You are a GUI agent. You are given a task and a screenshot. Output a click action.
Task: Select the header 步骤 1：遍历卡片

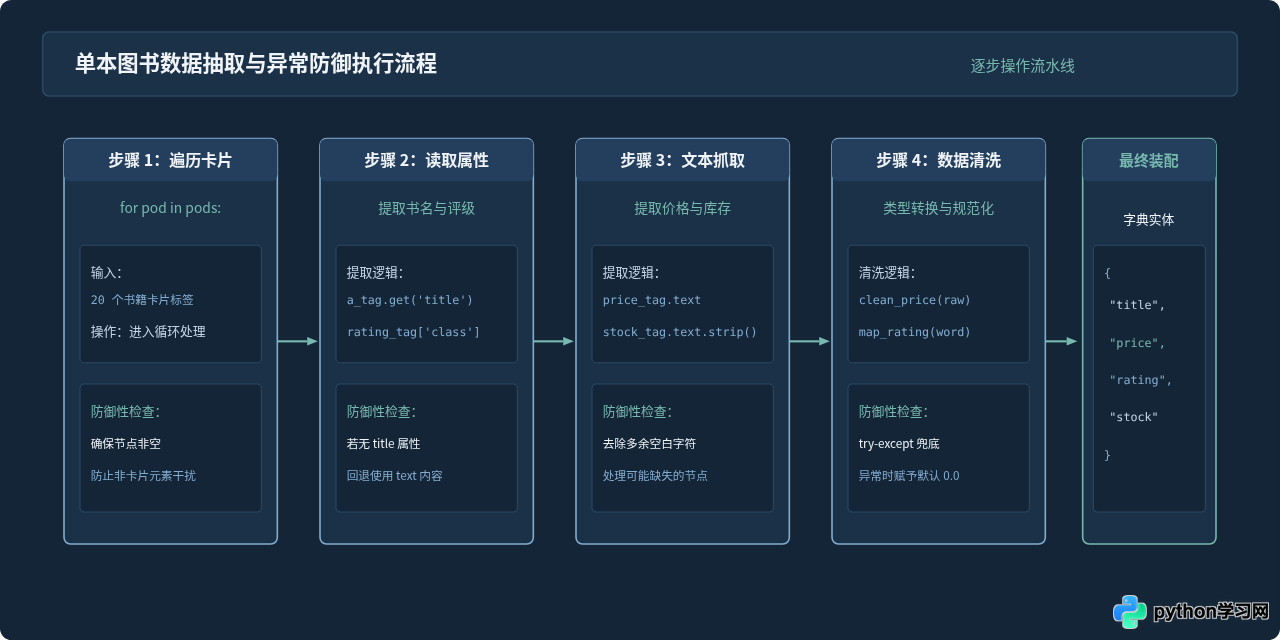click(x=170, y=160)
